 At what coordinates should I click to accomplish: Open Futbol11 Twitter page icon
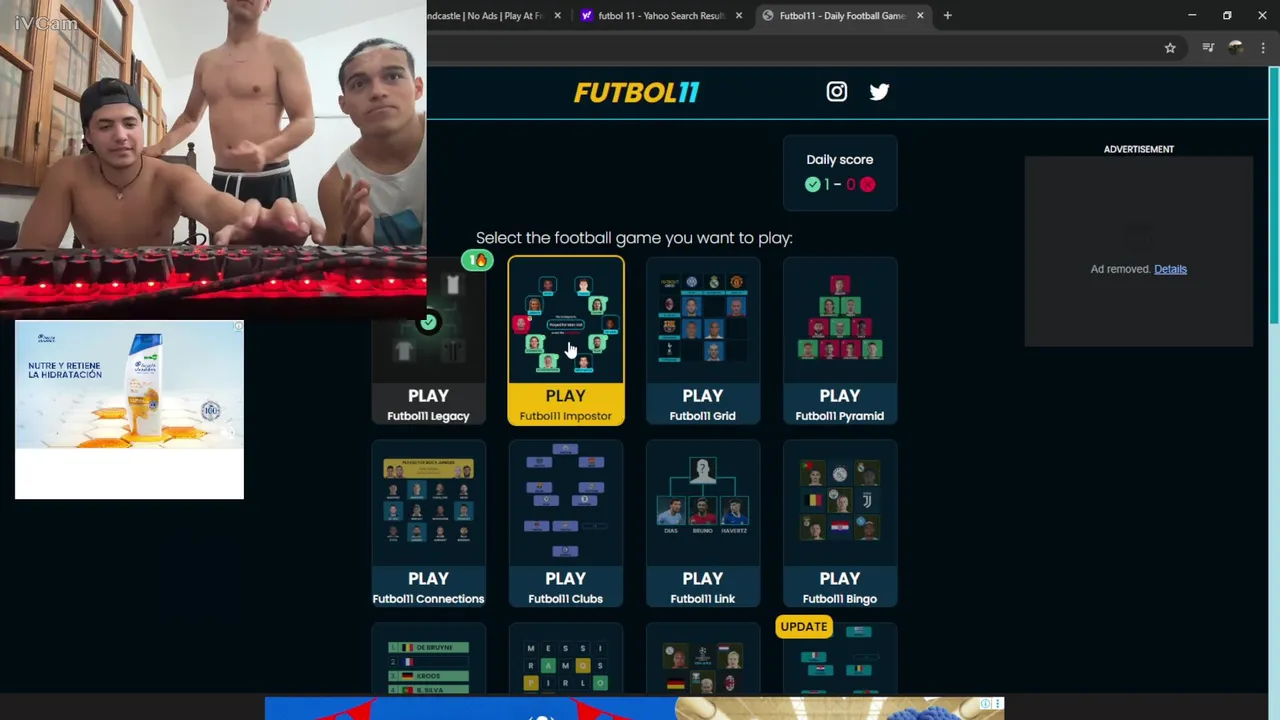(879, 92)
